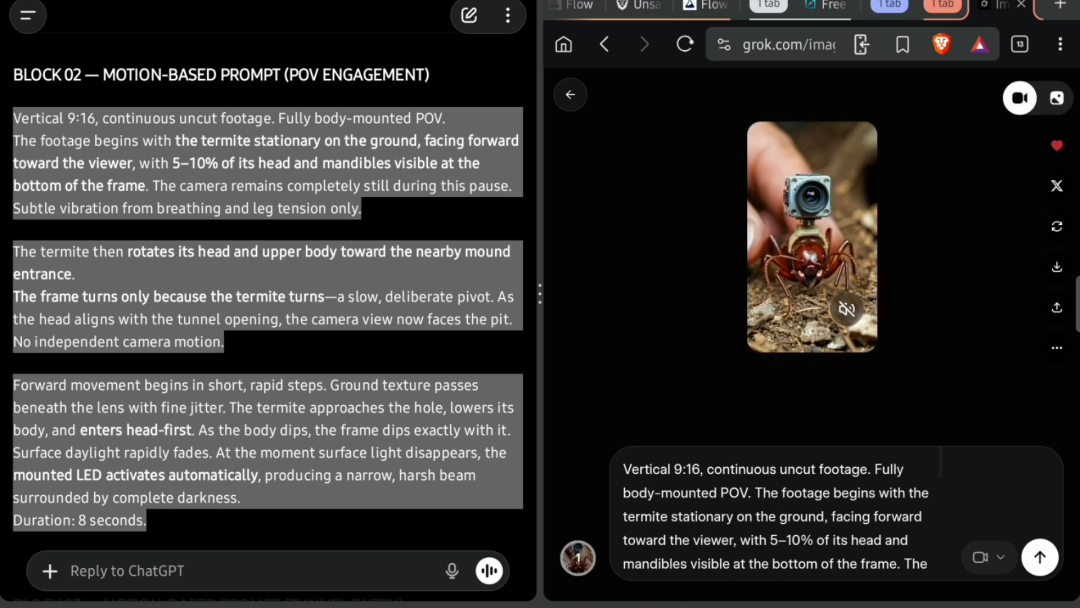Viewport: 1080px width, 608px height.
Task: Open the ant with camera image preview
Action: (811, 237)
